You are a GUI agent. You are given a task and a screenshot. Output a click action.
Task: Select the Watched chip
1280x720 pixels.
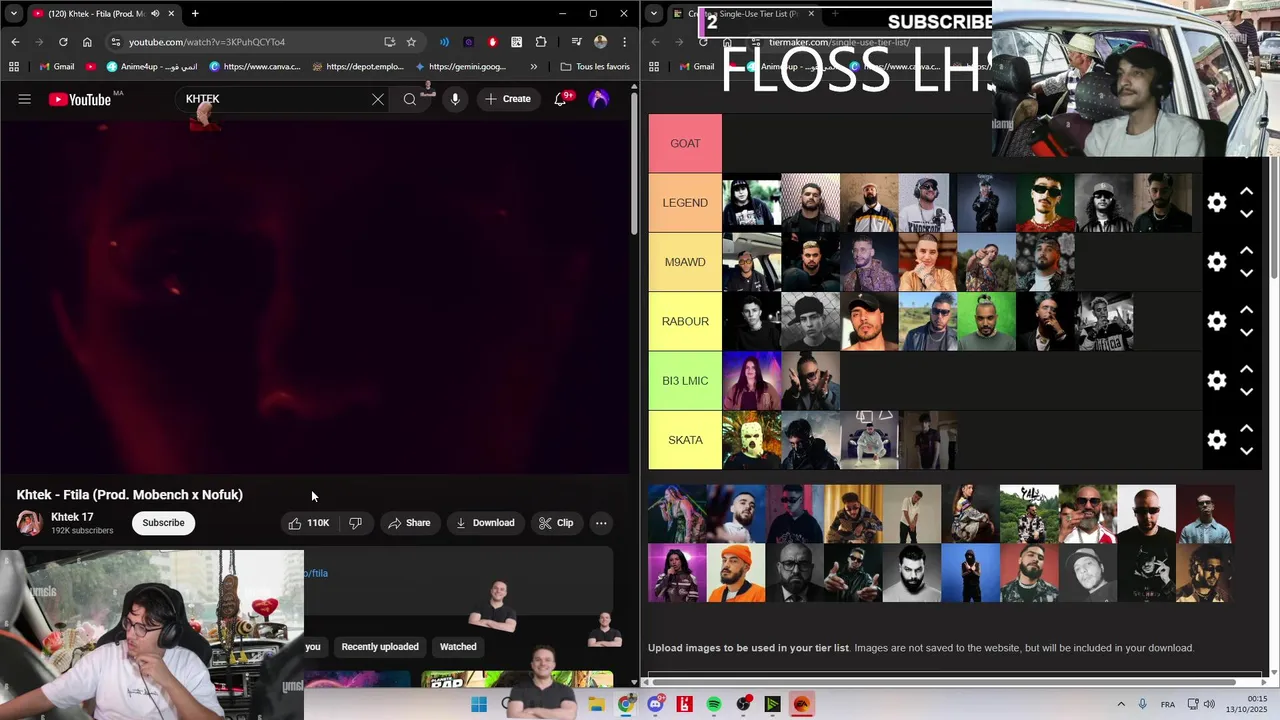(458, 647)
